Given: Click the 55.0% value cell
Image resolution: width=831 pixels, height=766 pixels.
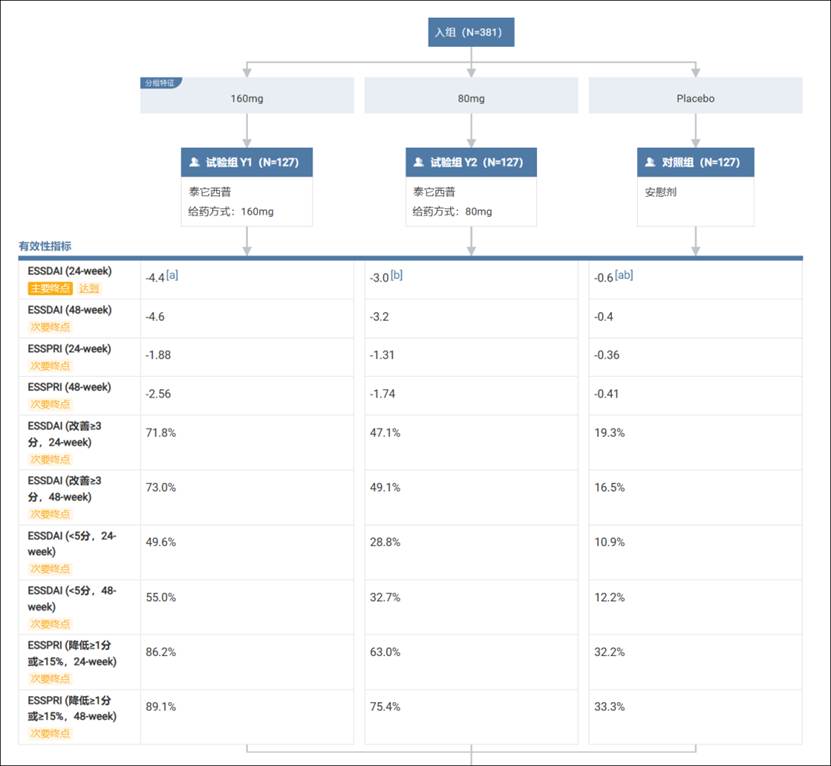Looking at the screenshot, I should [x=247, y=607].
